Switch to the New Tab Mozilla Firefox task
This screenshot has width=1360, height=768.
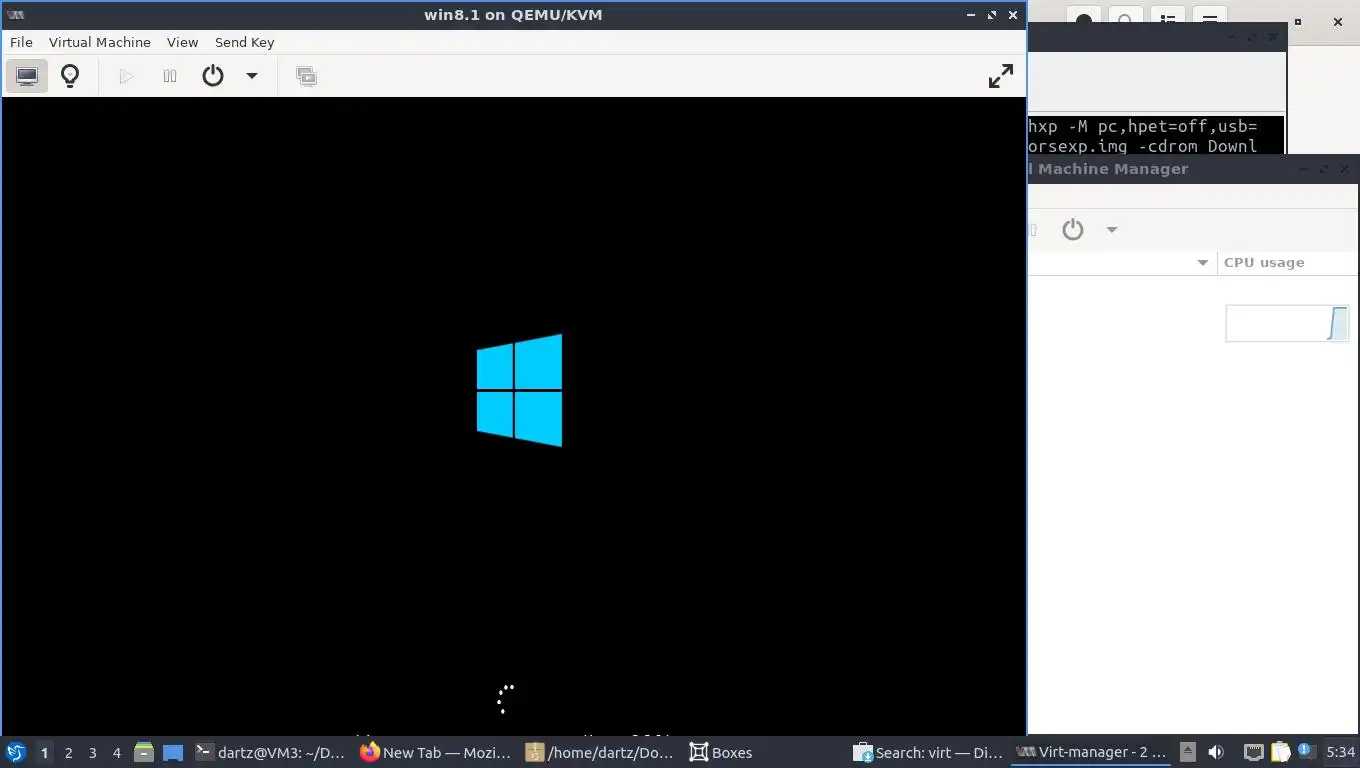(436, 752)
